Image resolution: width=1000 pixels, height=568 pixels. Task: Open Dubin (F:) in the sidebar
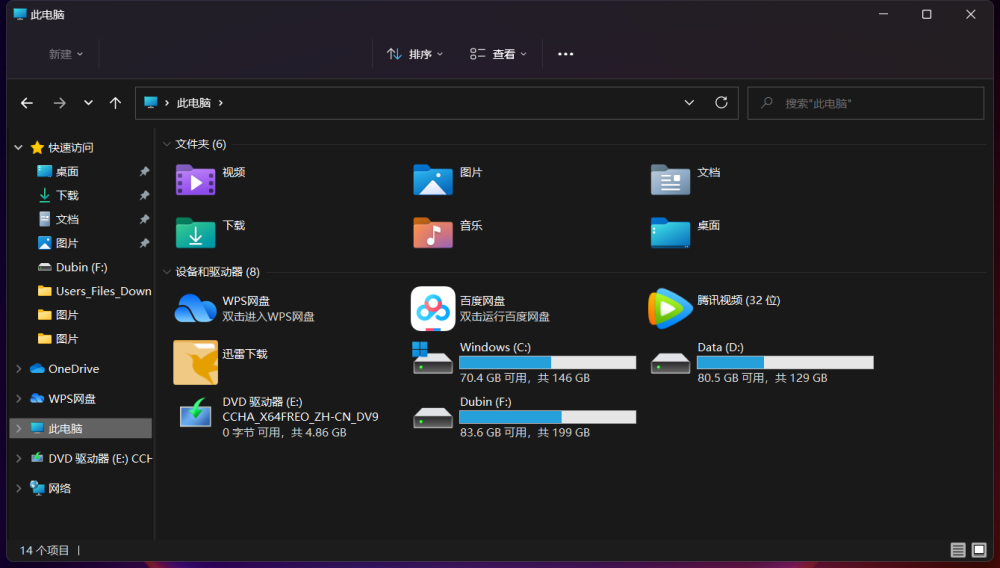pos(81,267)
